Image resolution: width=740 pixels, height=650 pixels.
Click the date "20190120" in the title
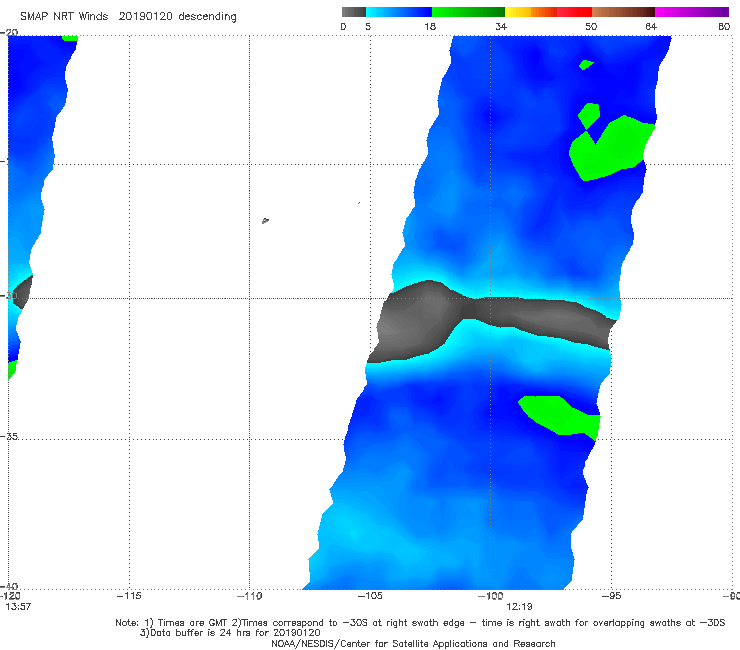point(146,16)
